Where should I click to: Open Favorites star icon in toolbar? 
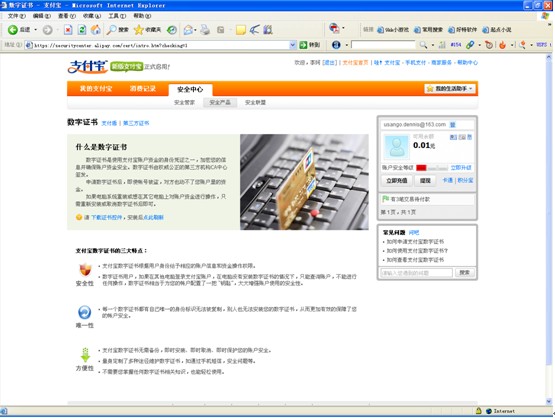[138, 30]
